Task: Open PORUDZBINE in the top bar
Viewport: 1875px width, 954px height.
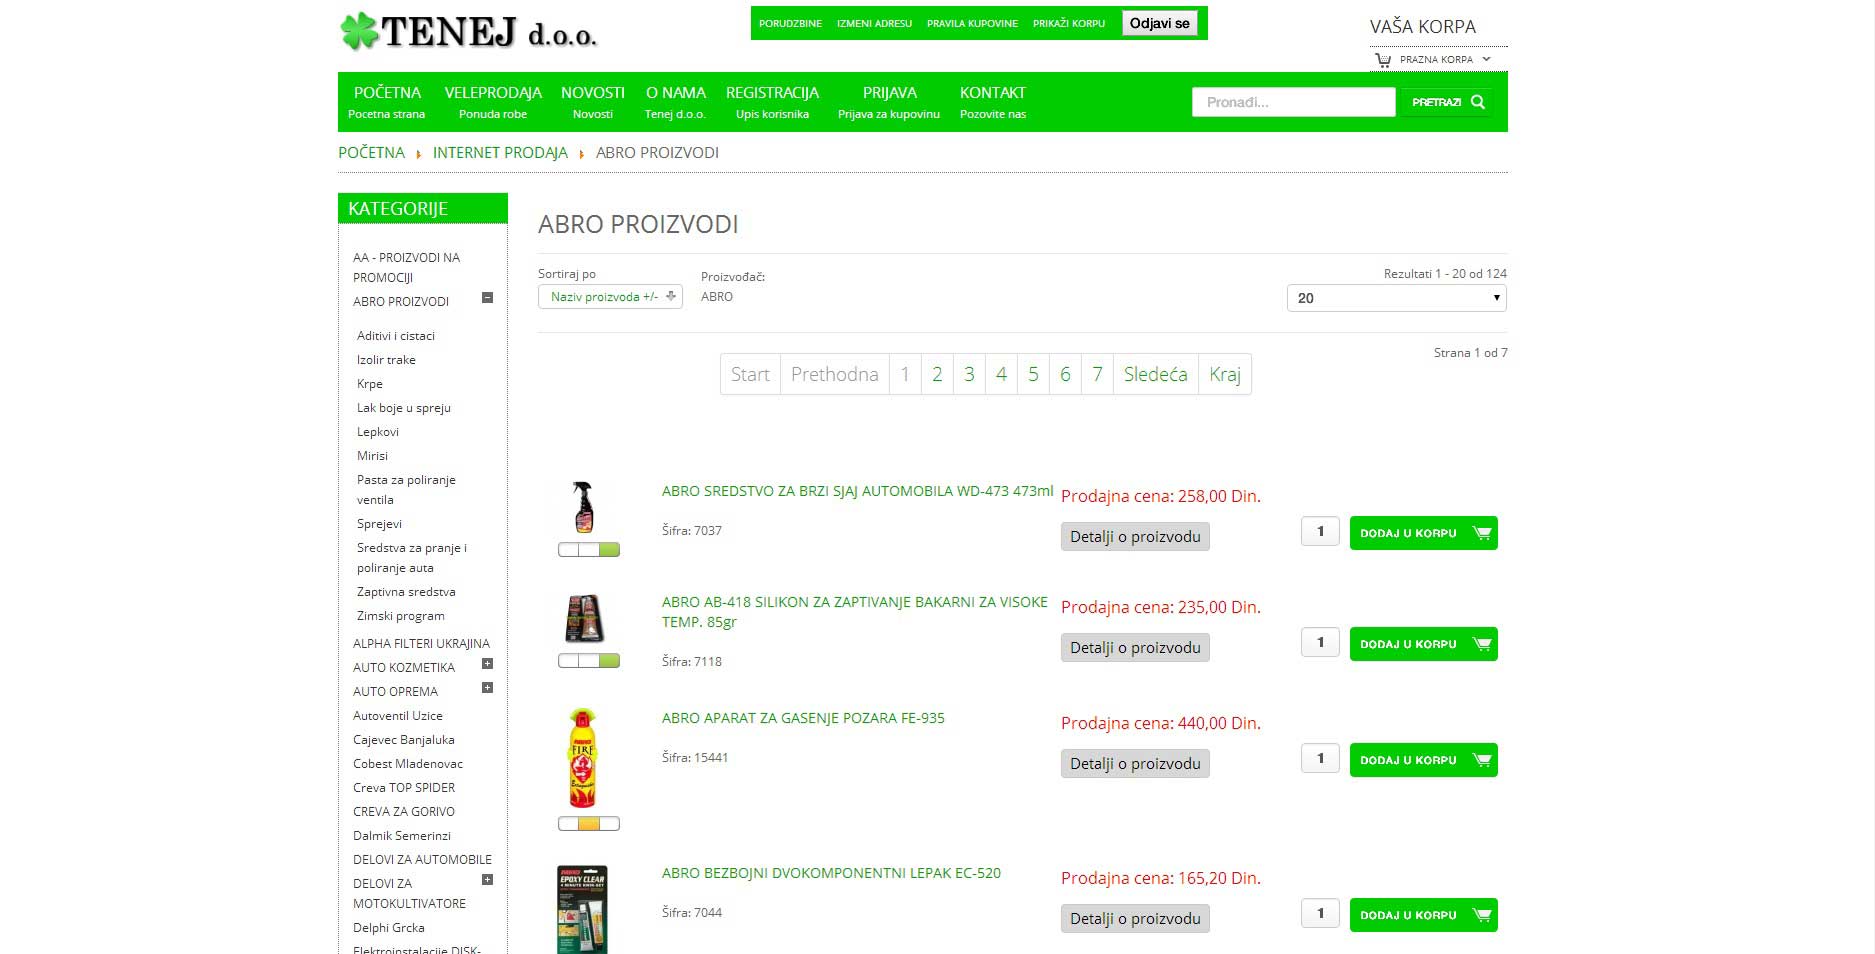Action: click(790, 23)
